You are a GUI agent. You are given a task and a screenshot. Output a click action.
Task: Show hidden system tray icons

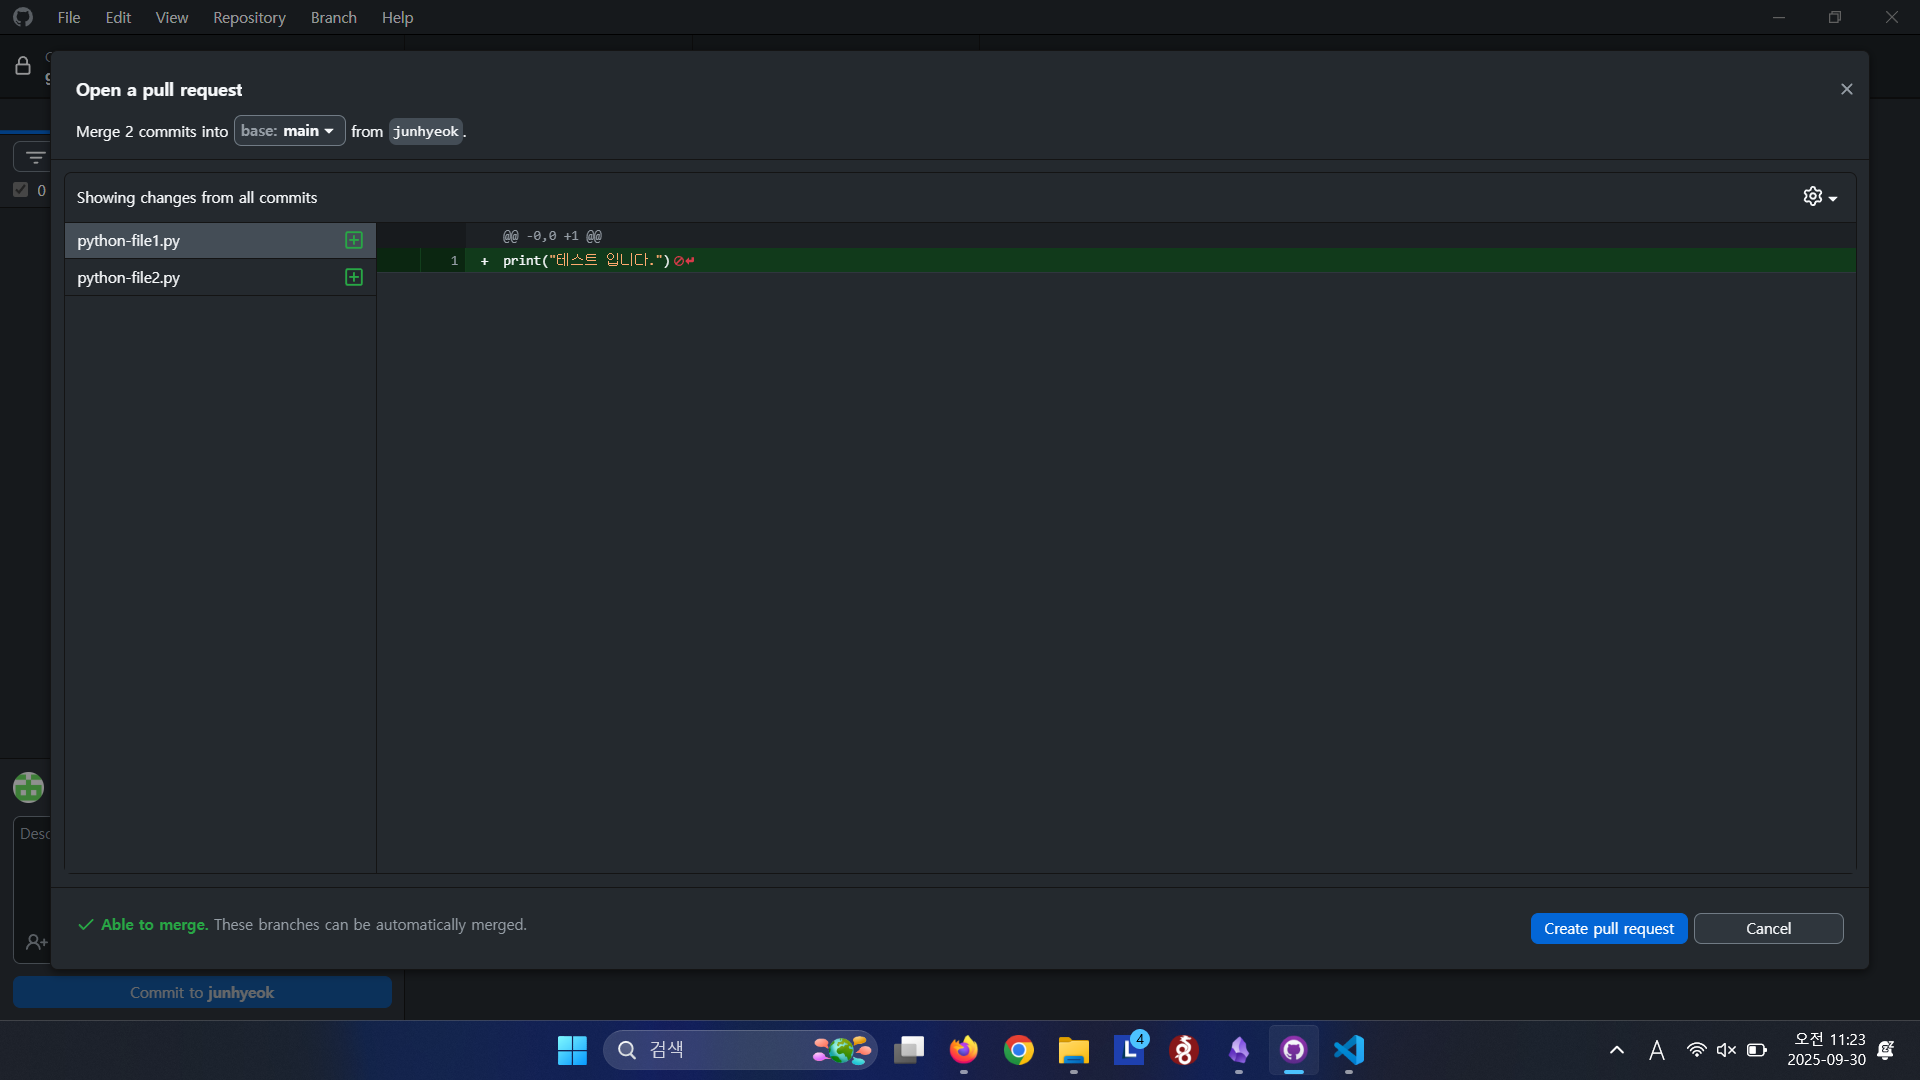pos(1616,1050)
